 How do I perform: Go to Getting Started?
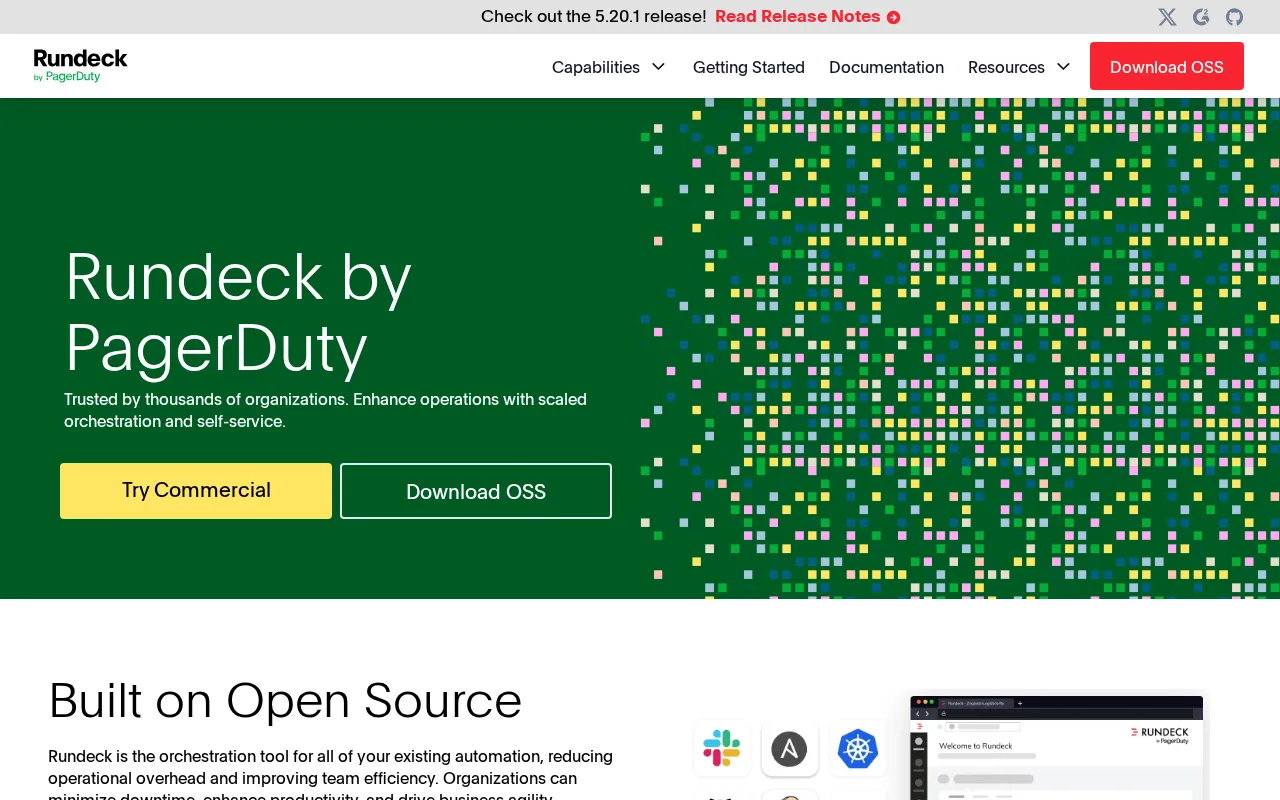(749, 67)
